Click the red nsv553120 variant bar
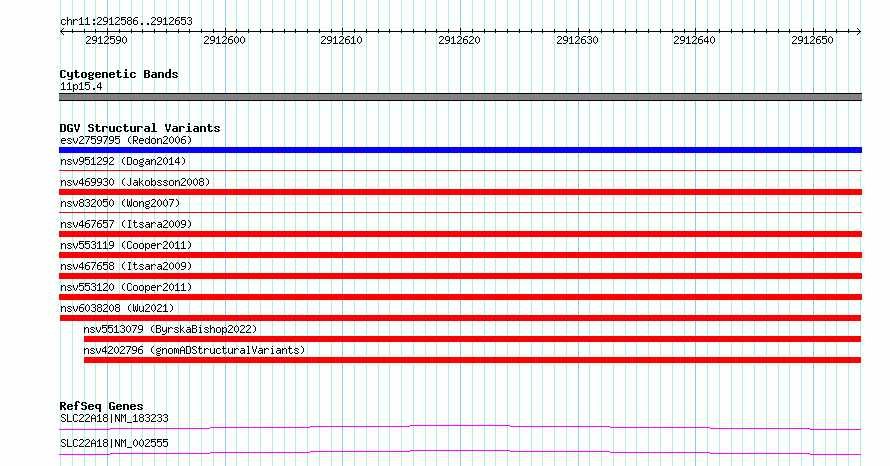This screenshot has width=890, height=466. pyautogui.click(x=460, y=297)
